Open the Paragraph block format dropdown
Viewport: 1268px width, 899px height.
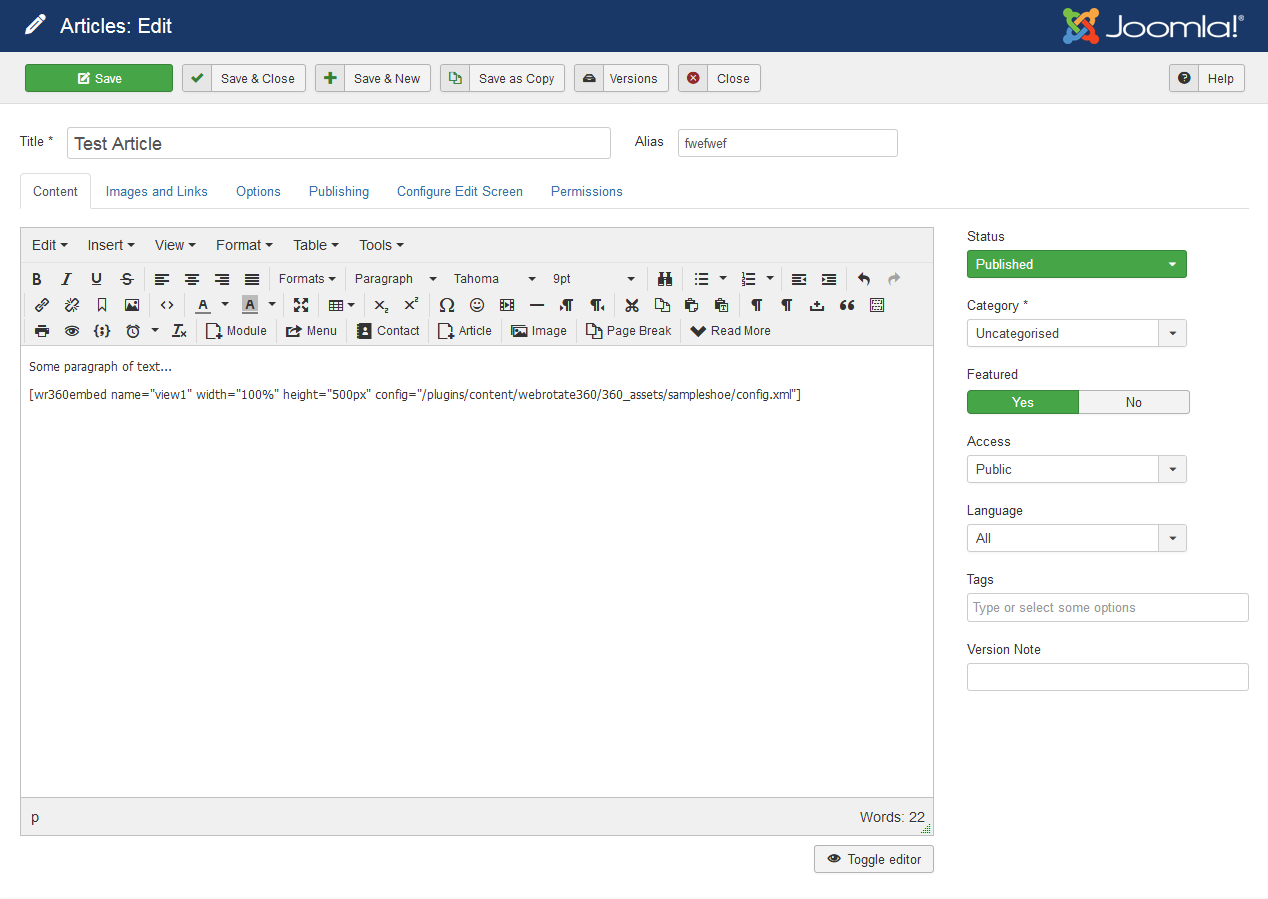pyautogui.click(x=396, y=279)
